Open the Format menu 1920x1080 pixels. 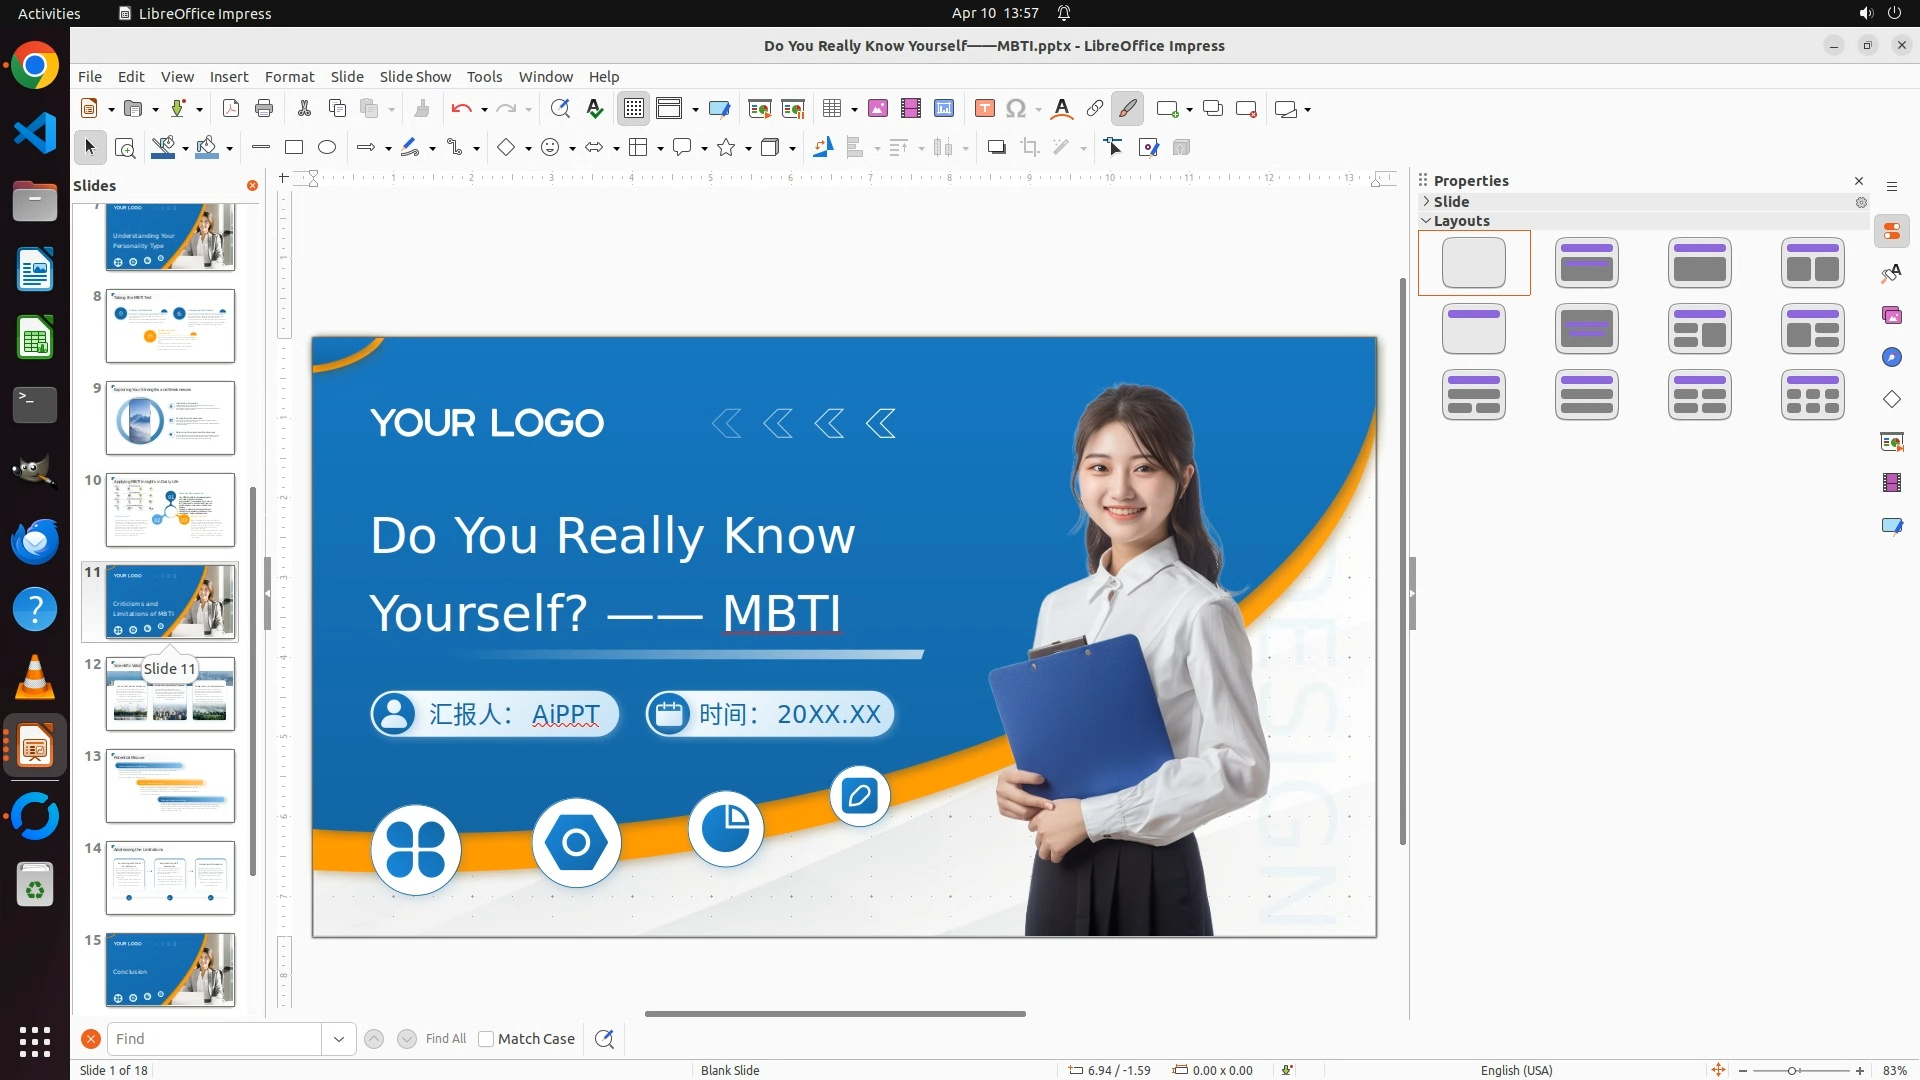tap(289, 77)
